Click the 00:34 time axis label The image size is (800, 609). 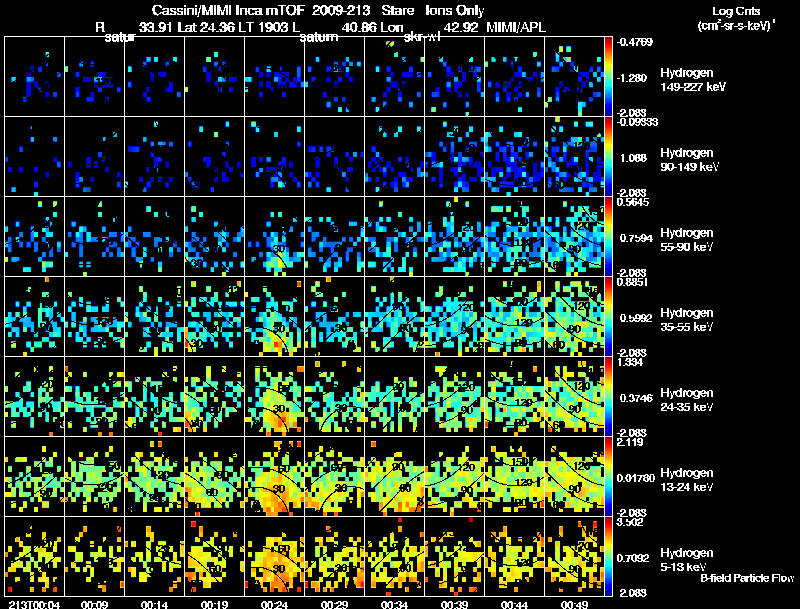(x=394, y=604)
